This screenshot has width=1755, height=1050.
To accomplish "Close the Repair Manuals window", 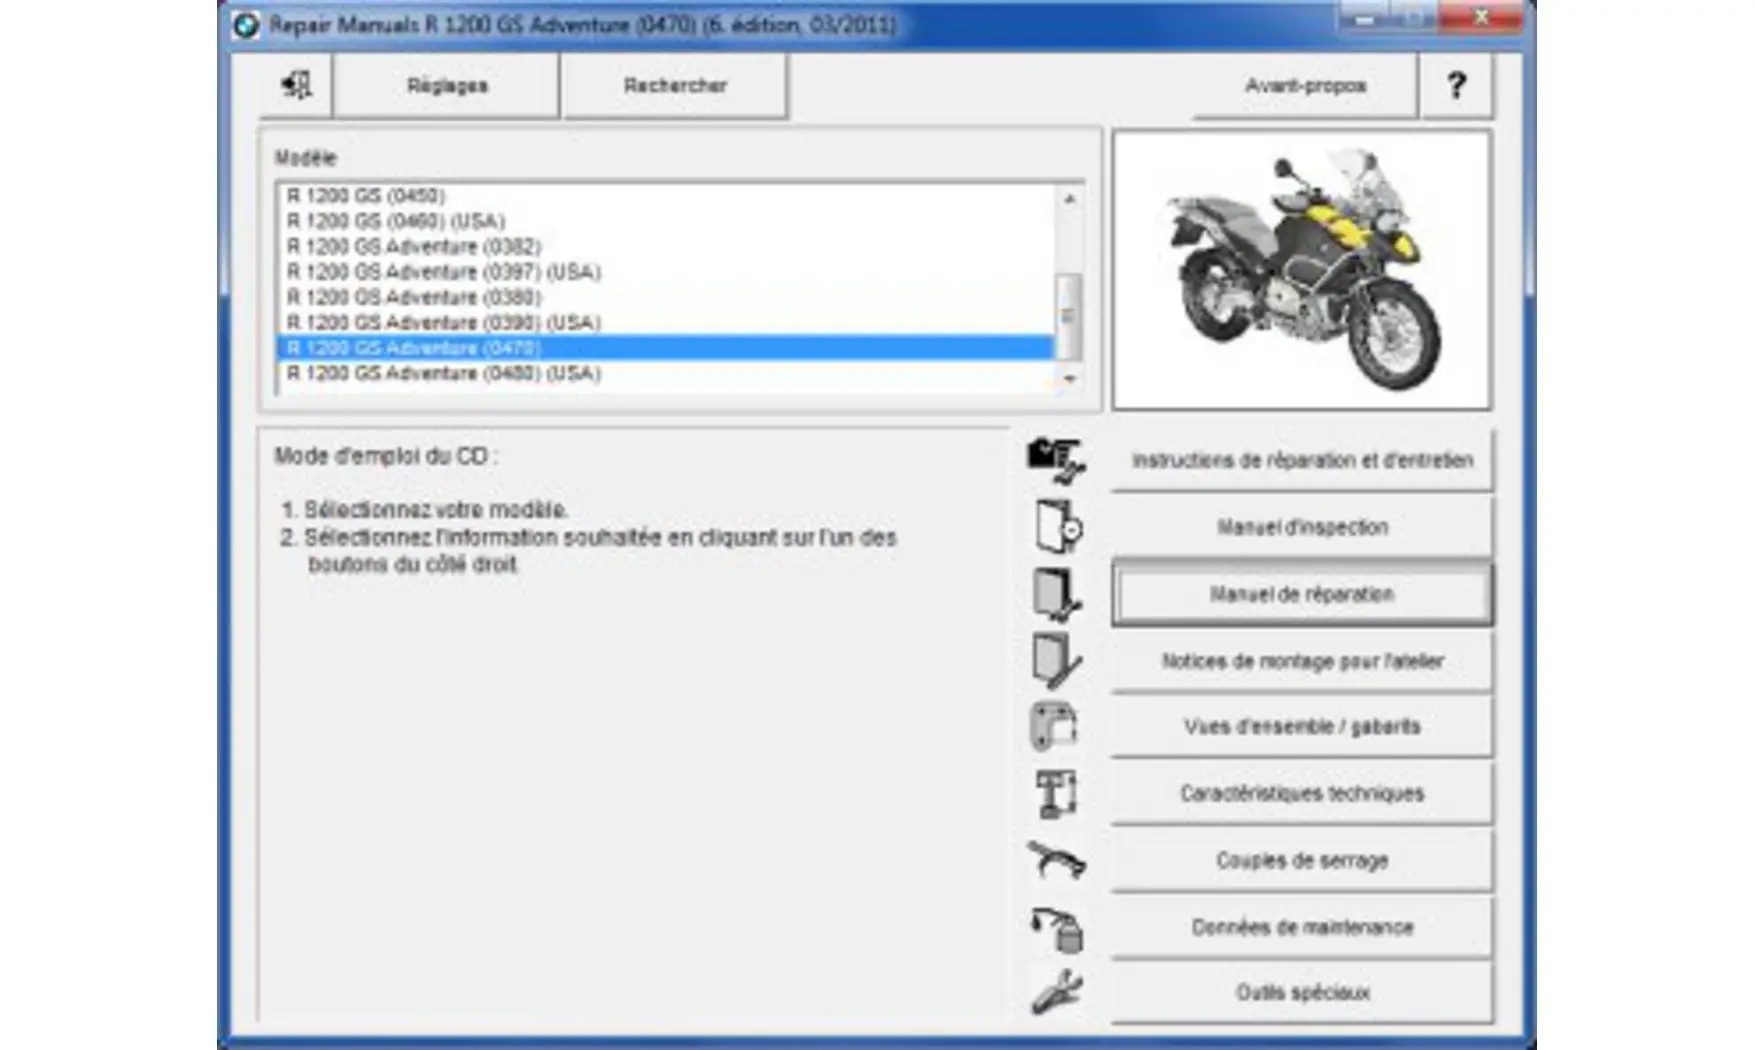I will [x=1482, y=17].
